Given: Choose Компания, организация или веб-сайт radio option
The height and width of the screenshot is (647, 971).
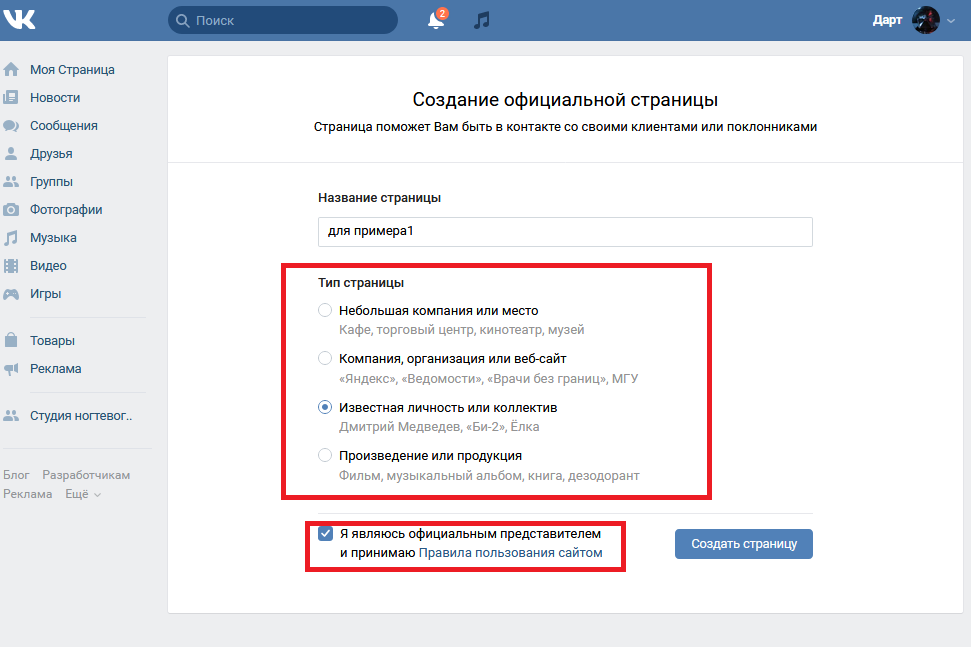Looking at the screenshot, I should 325,358.
